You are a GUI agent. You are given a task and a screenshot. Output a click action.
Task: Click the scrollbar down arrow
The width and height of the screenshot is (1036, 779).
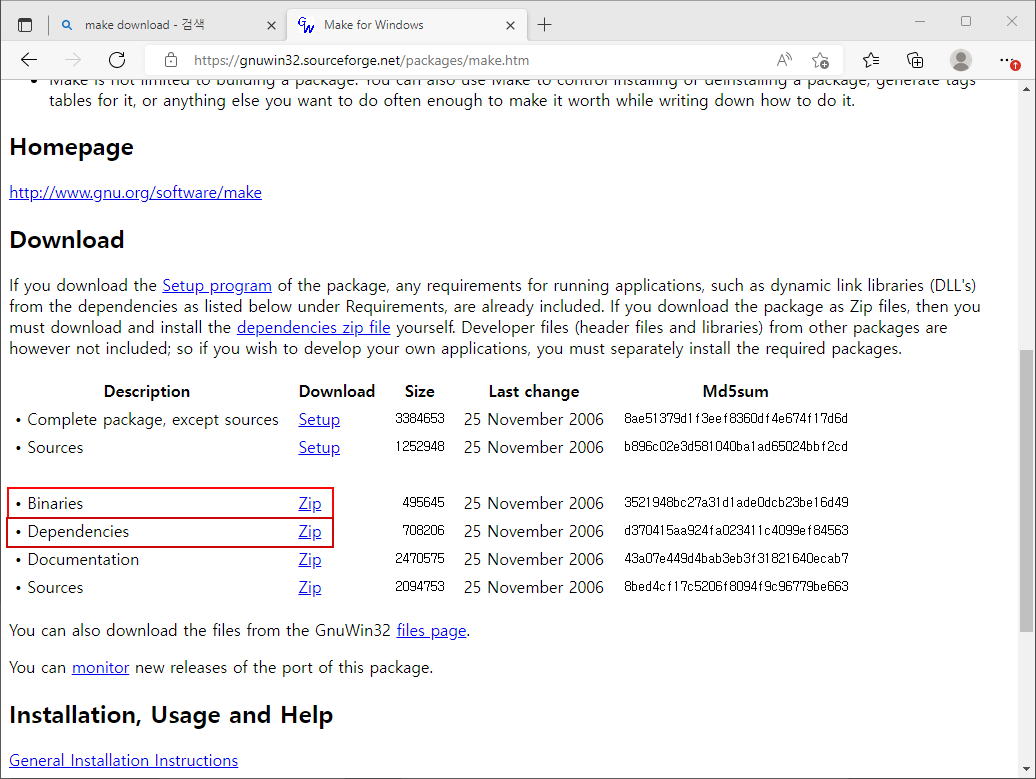click(x=1026, y=768)
